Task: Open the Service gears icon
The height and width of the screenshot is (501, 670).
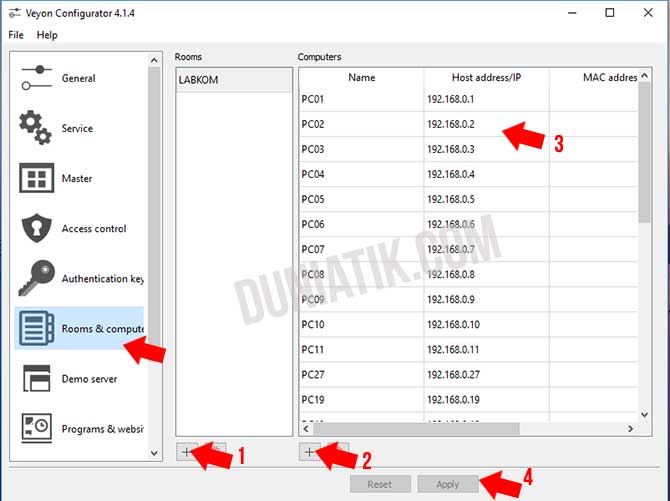Action: tap(36, 128)
